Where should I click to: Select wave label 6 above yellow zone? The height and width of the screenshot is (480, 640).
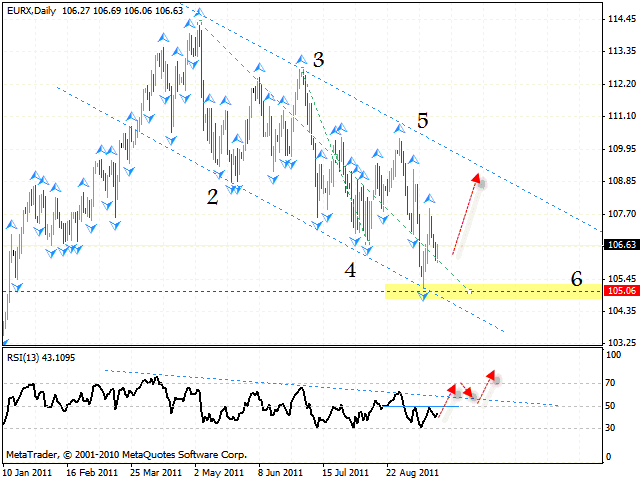coord(576,279)
